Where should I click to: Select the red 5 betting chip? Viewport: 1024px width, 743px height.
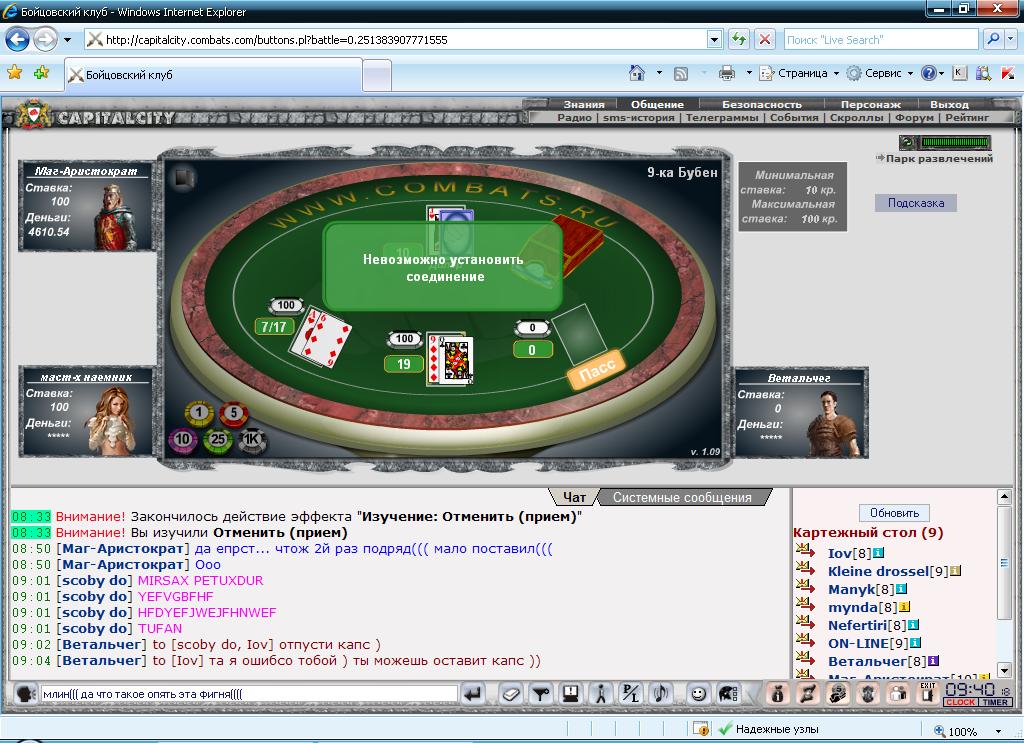click(233, 413)
